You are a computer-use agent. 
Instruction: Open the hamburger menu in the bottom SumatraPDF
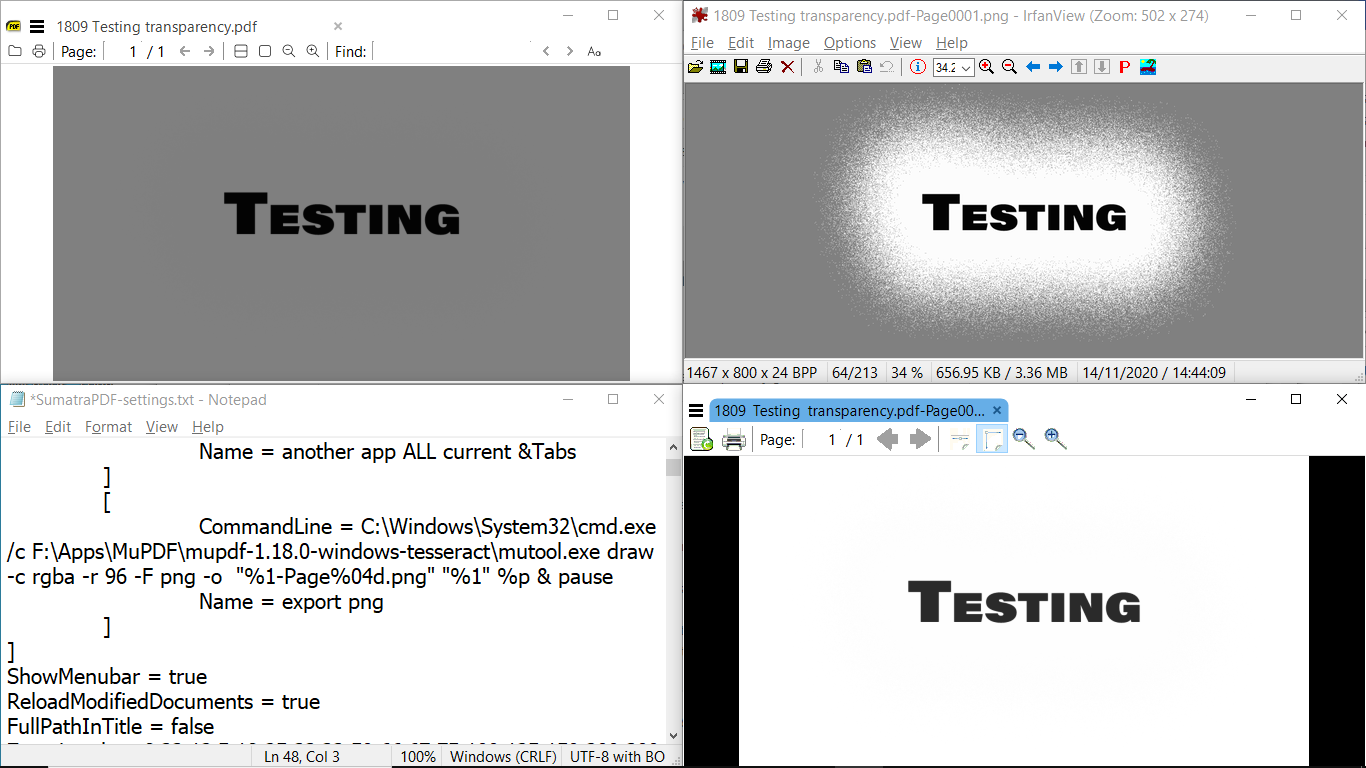694,410
